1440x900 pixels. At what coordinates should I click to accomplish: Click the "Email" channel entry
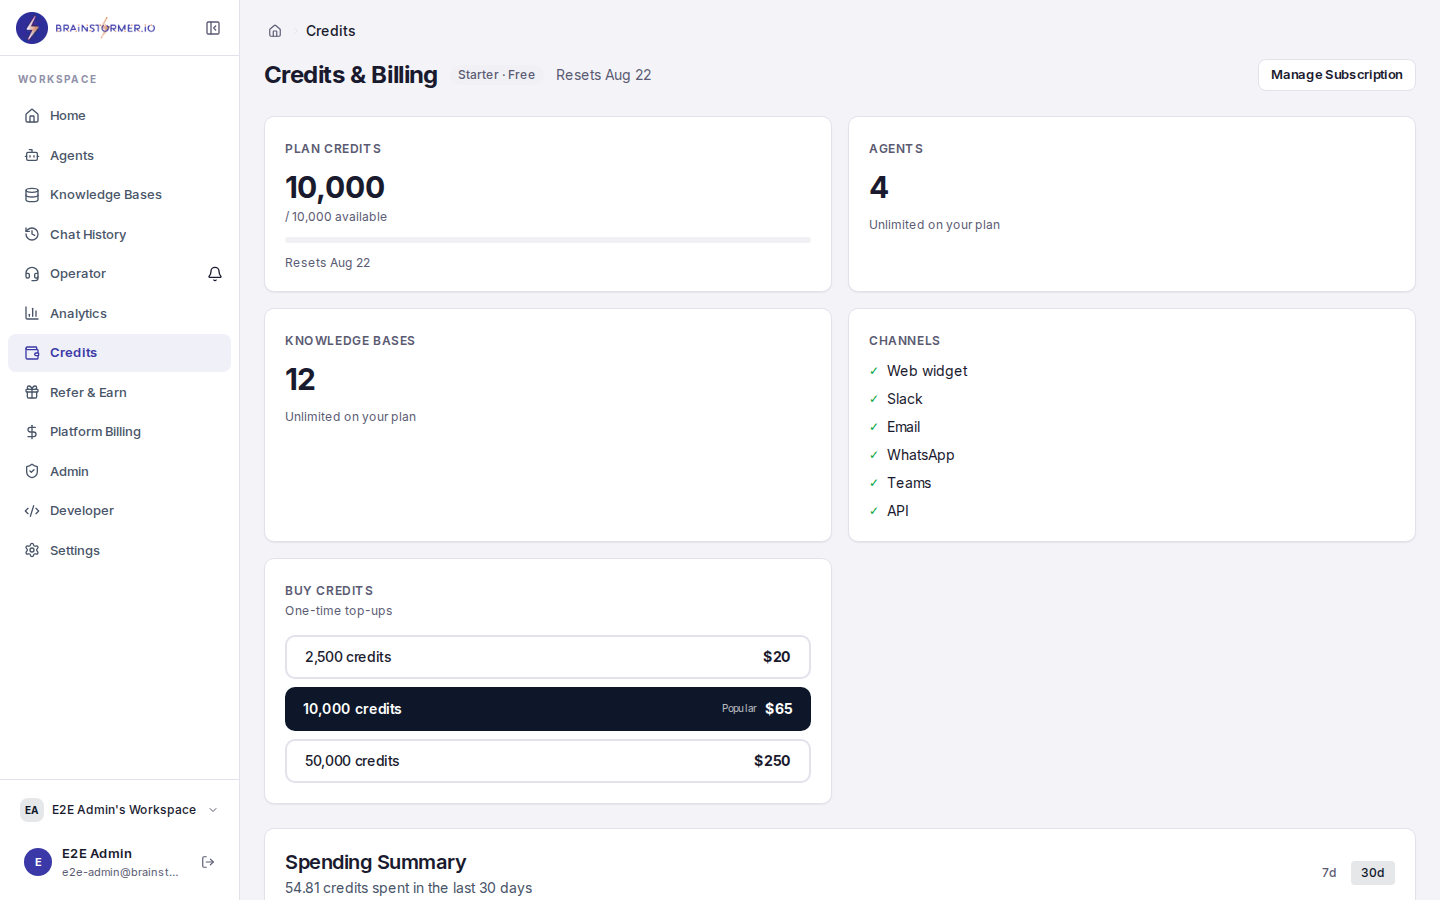[x=904, y=427]
